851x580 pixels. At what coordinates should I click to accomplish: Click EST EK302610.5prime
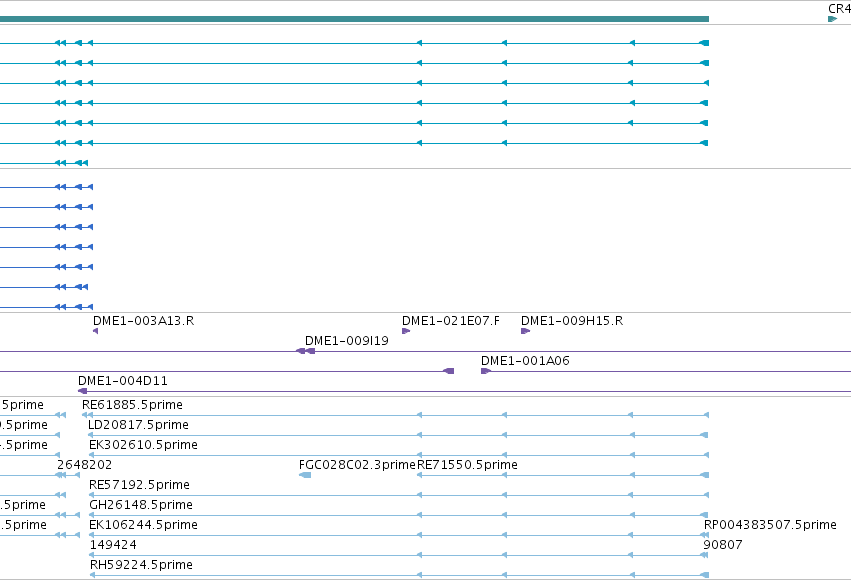143,445
